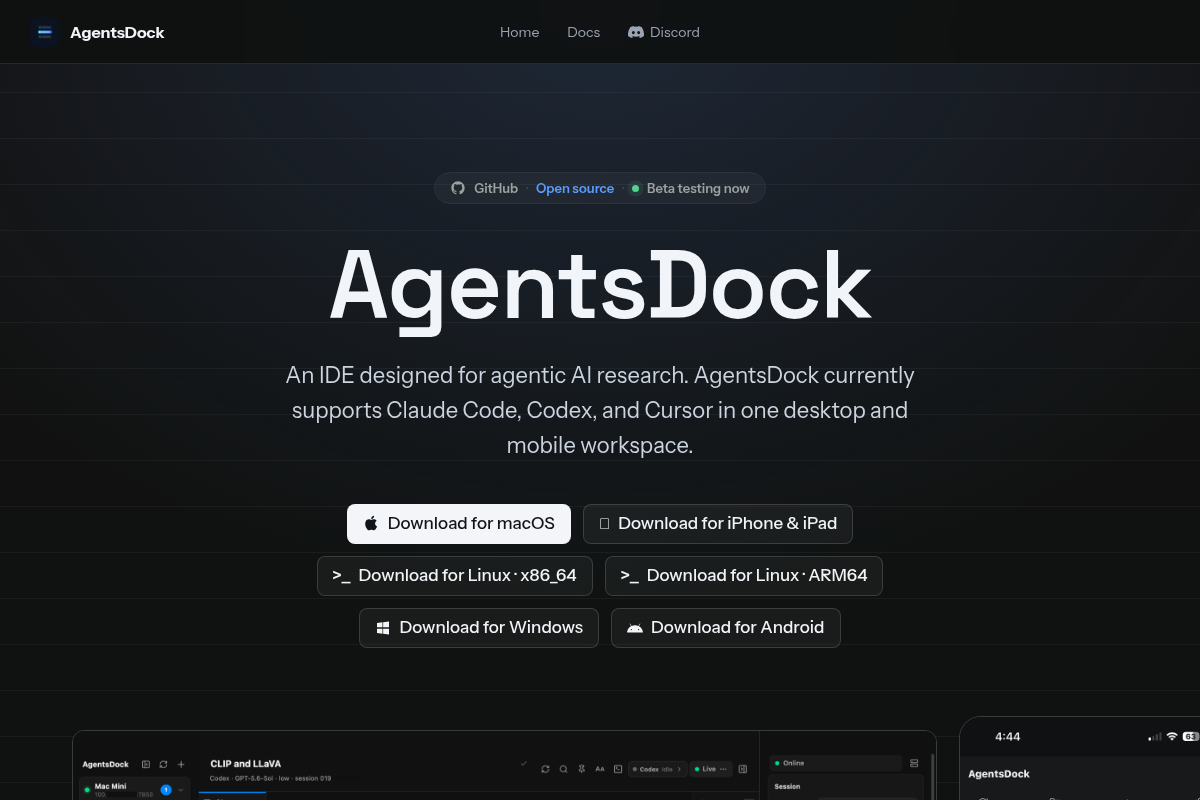Open the GitHub link in the badge

pyautogui.click(x=484, y=188)
